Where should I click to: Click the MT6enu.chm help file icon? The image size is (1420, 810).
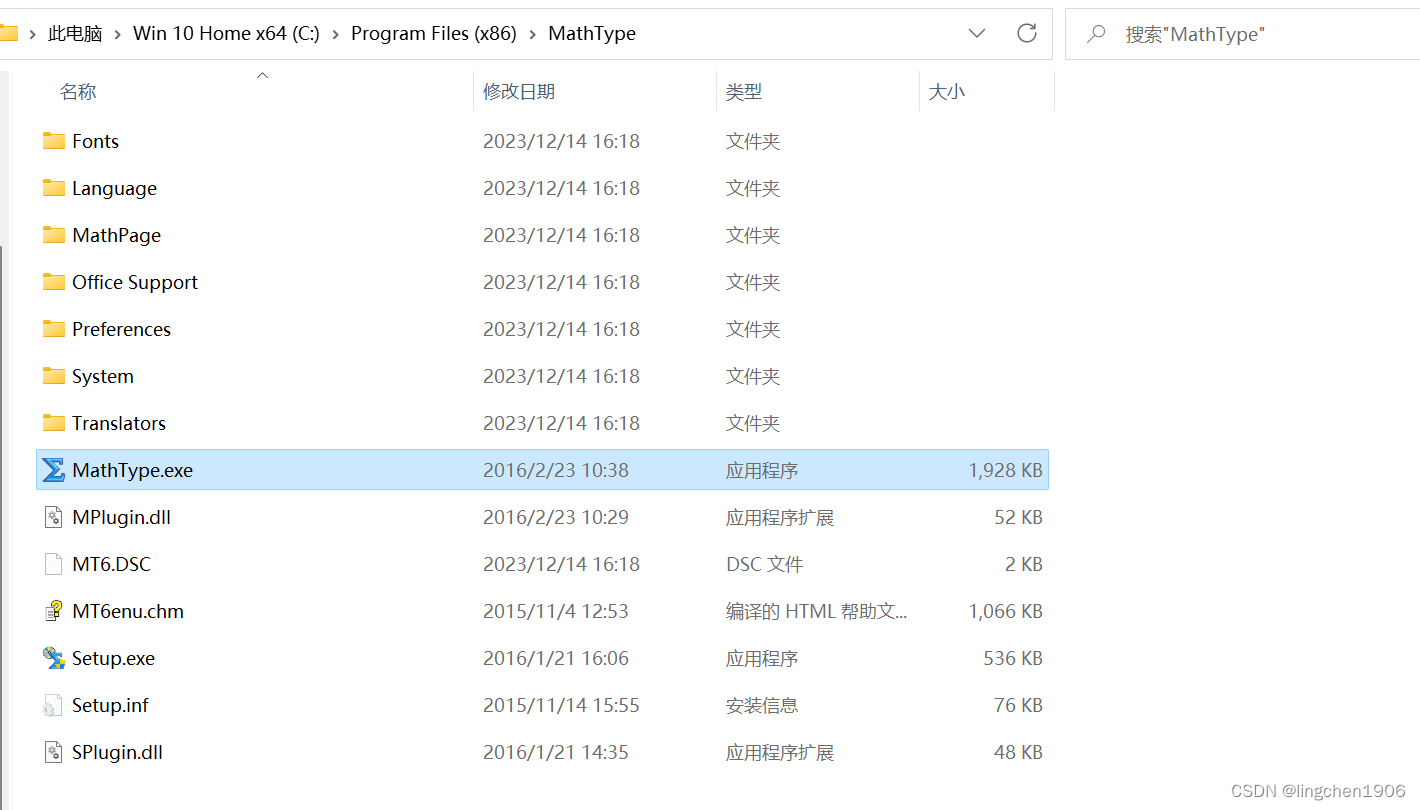[x=54, y=611]
